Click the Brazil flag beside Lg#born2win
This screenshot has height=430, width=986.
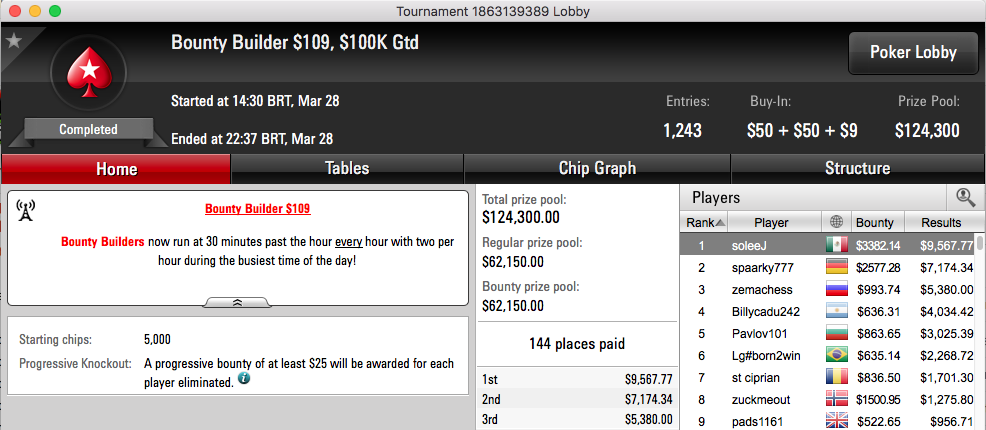[836, 355]
